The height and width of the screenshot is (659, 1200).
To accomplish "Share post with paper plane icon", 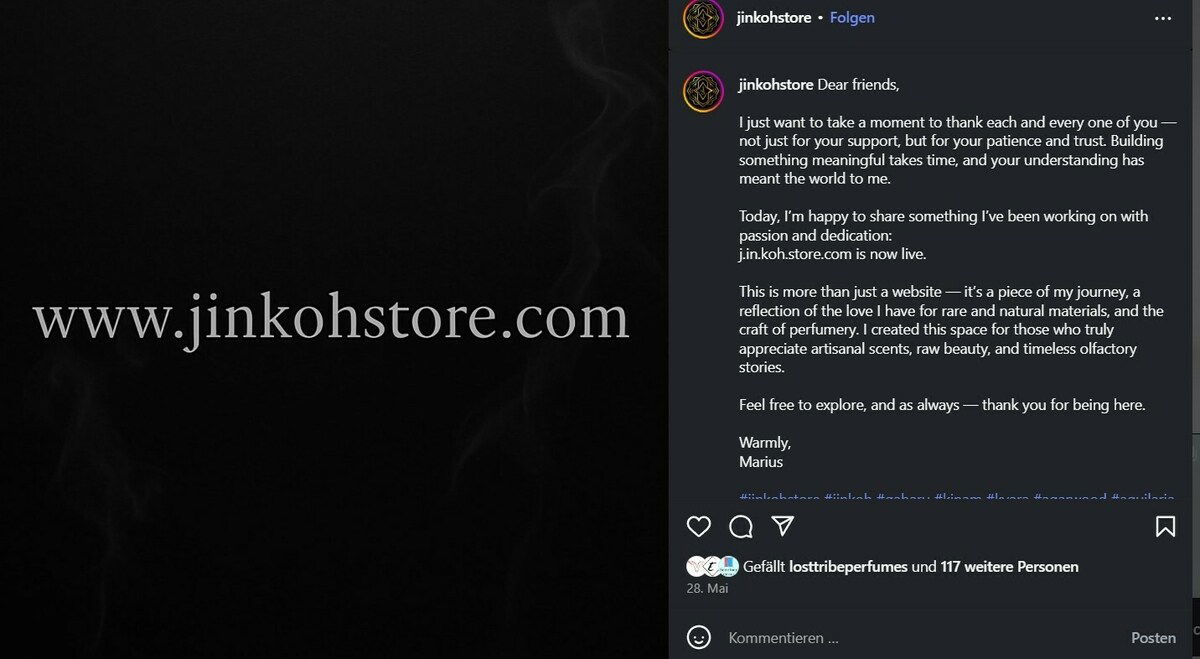I will (x=783, y=526).
